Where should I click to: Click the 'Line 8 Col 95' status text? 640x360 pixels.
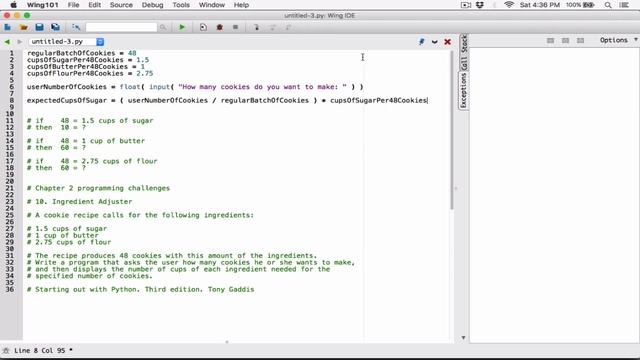pos(40,351)
